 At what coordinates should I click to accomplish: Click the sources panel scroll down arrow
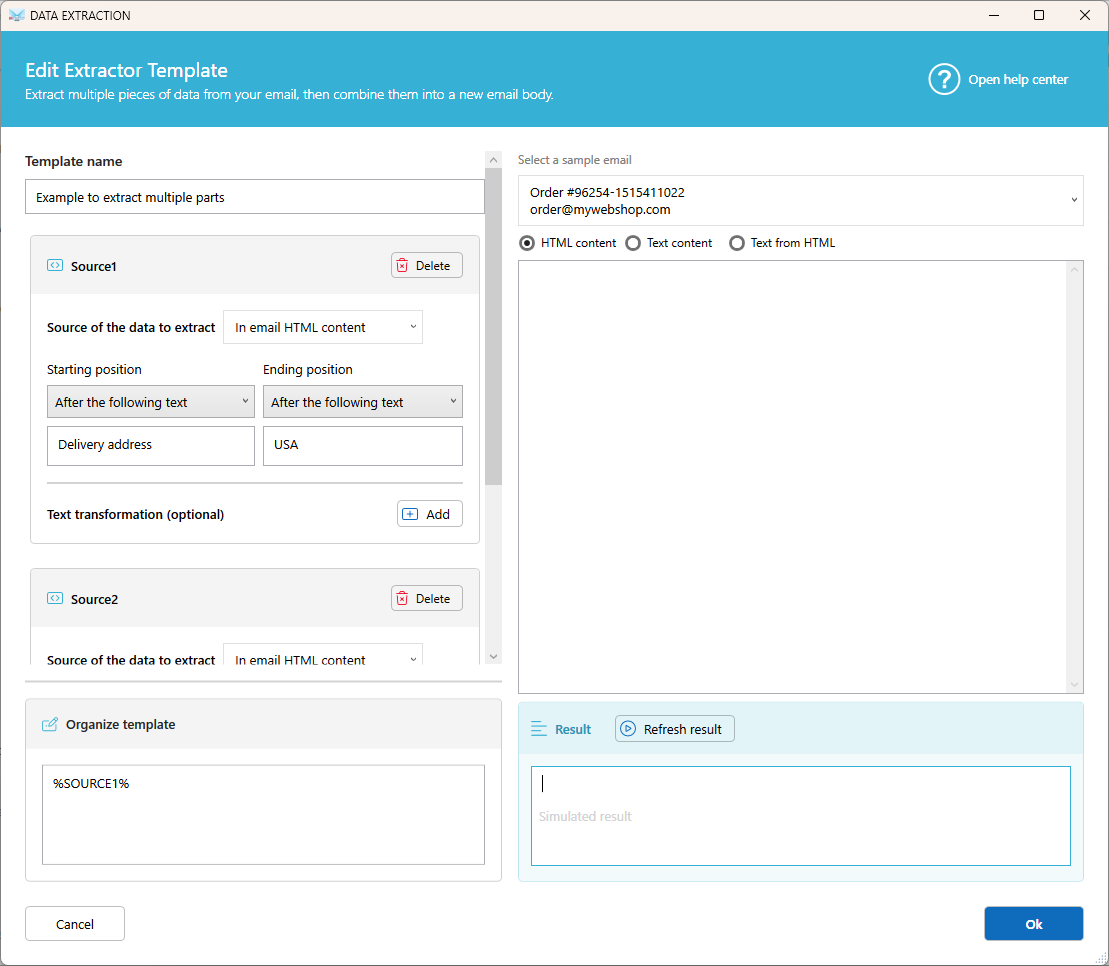pos(494,656)
